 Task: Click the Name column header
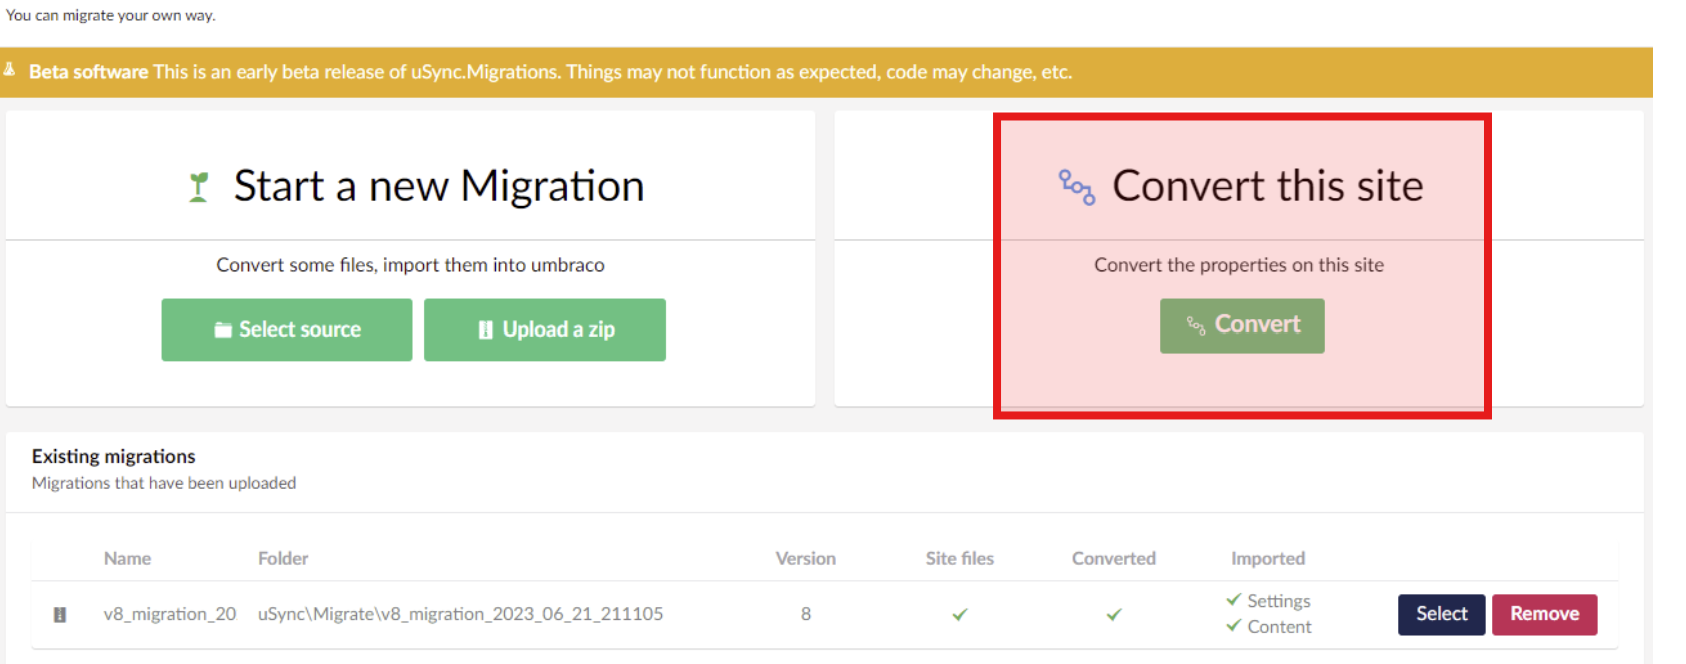127,559
